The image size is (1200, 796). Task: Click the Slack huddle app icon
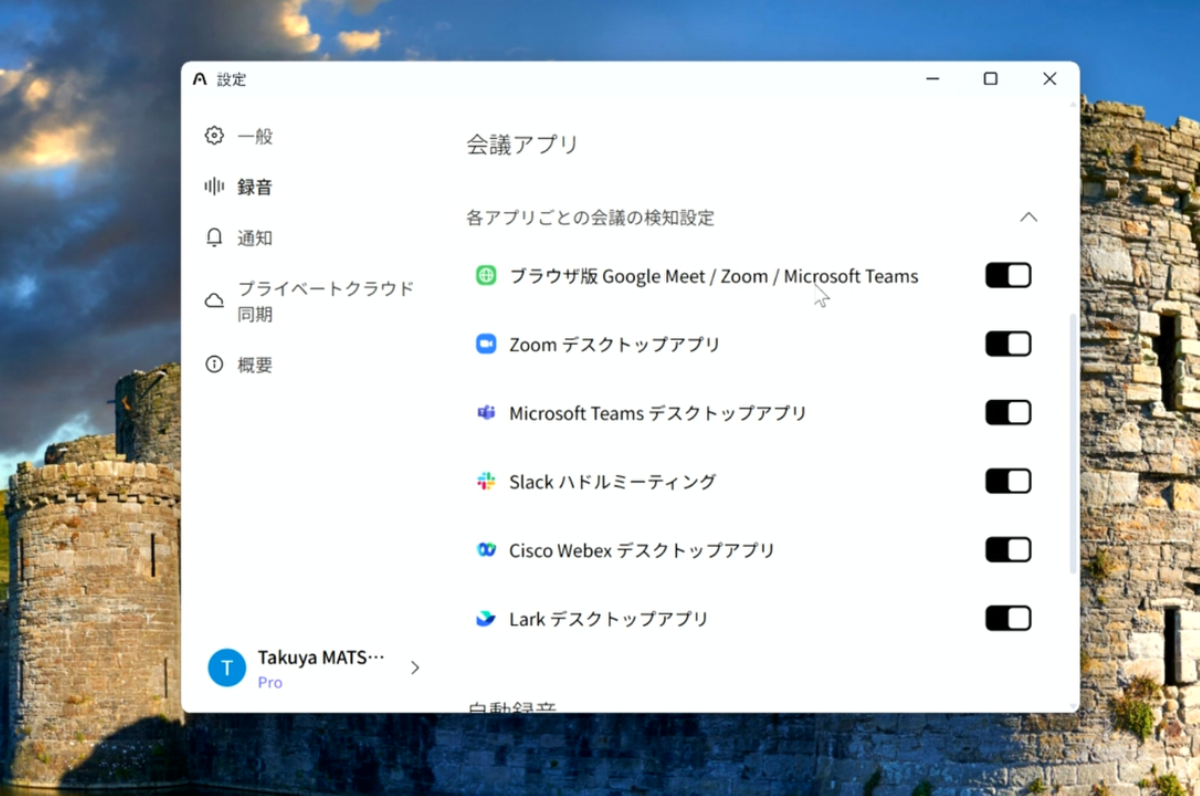(x=486, y=482)
